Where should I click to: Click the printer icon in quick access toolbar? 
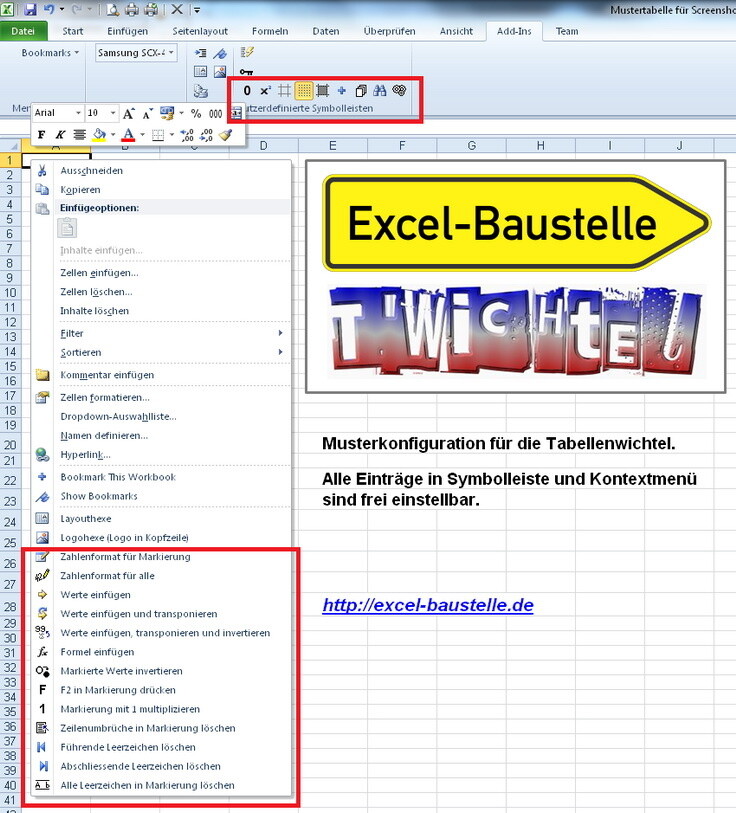[x=132, y=9]
